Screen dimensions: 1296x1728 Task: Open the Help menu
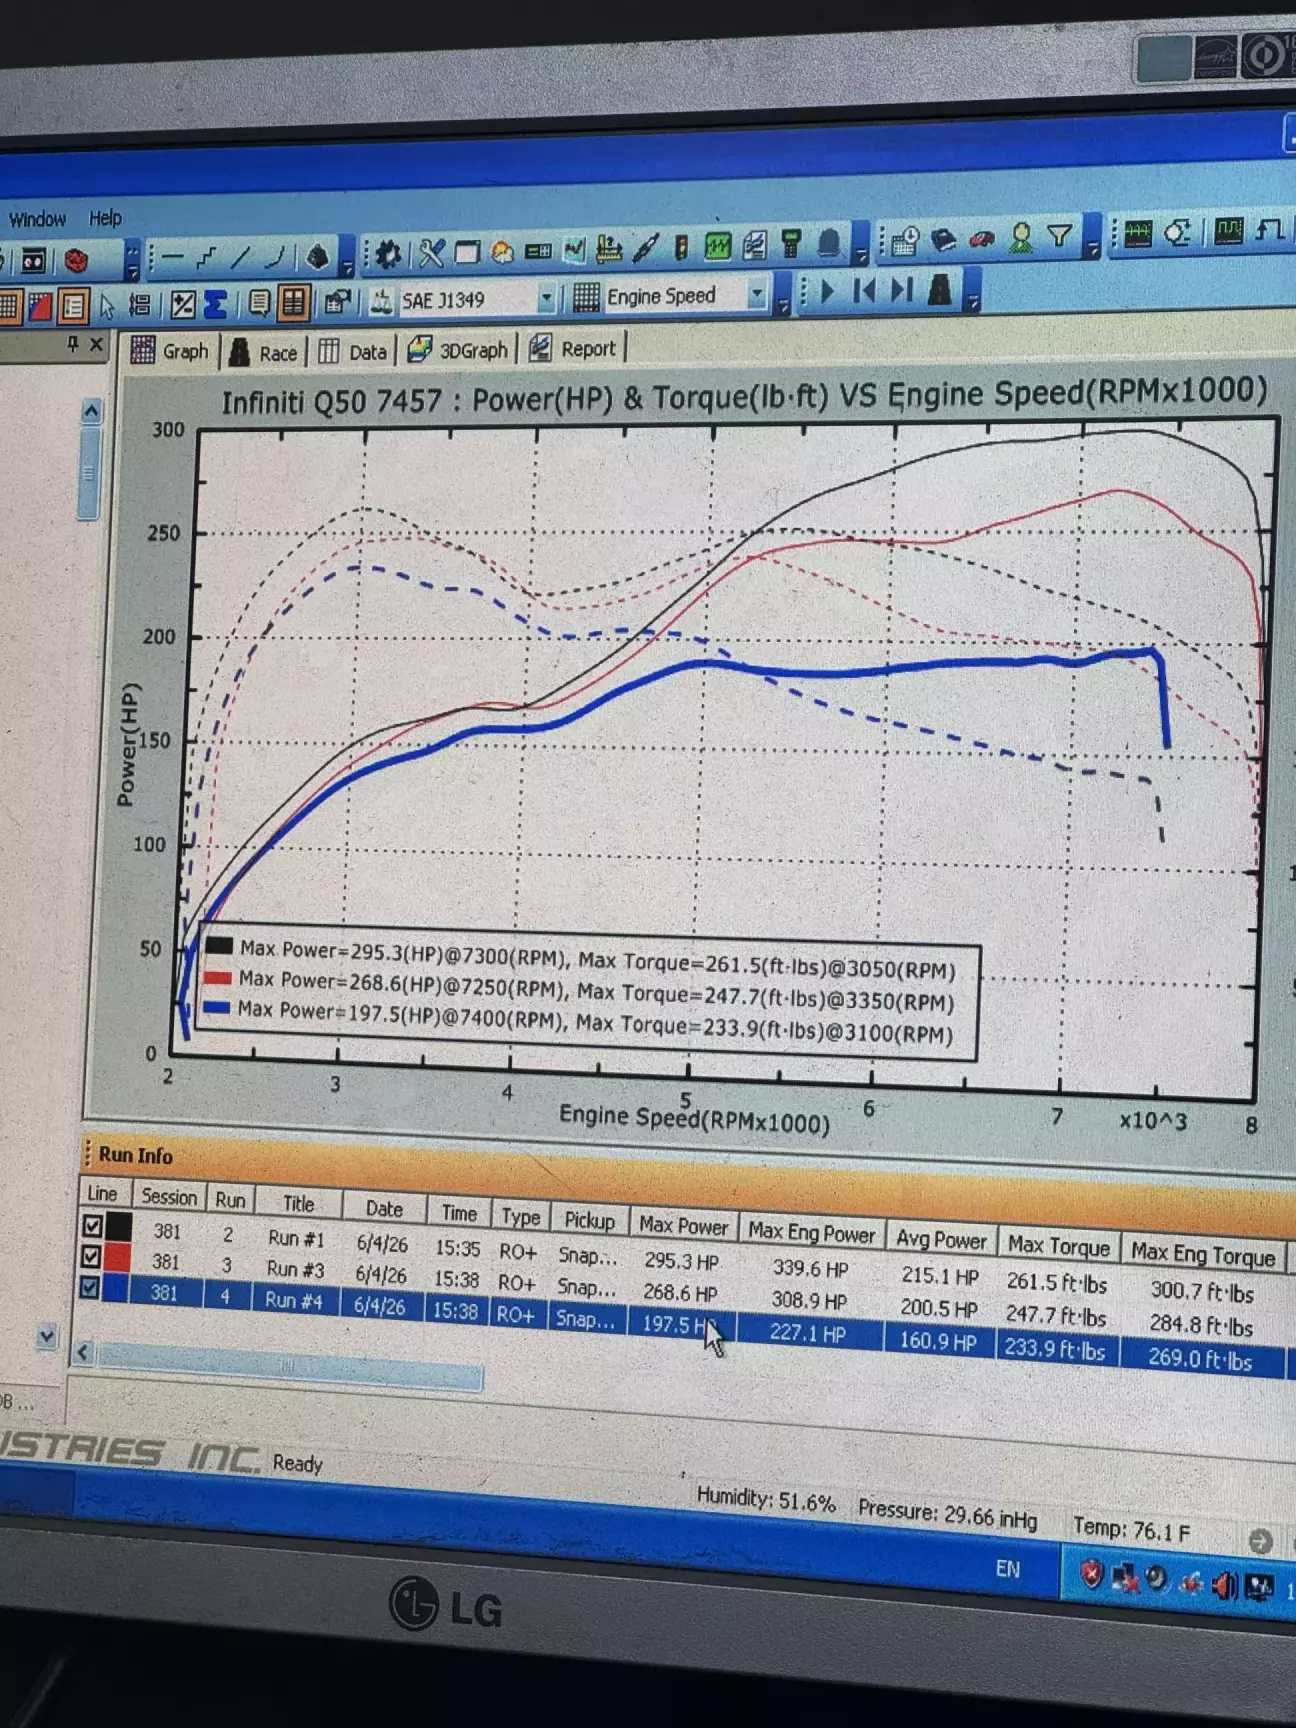[x=105, y=218]
